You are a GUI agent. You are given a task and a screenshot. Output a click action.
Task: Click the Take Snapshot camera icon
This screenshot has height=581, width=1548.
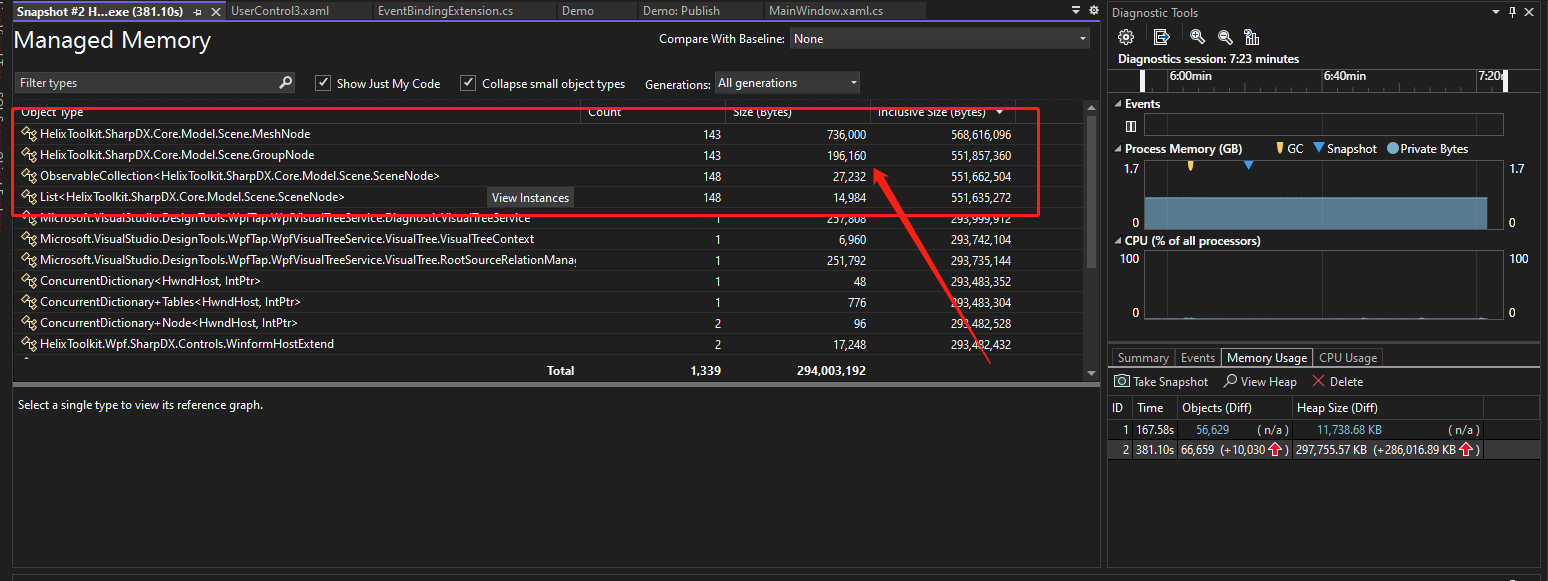[x=1121, y=381]
